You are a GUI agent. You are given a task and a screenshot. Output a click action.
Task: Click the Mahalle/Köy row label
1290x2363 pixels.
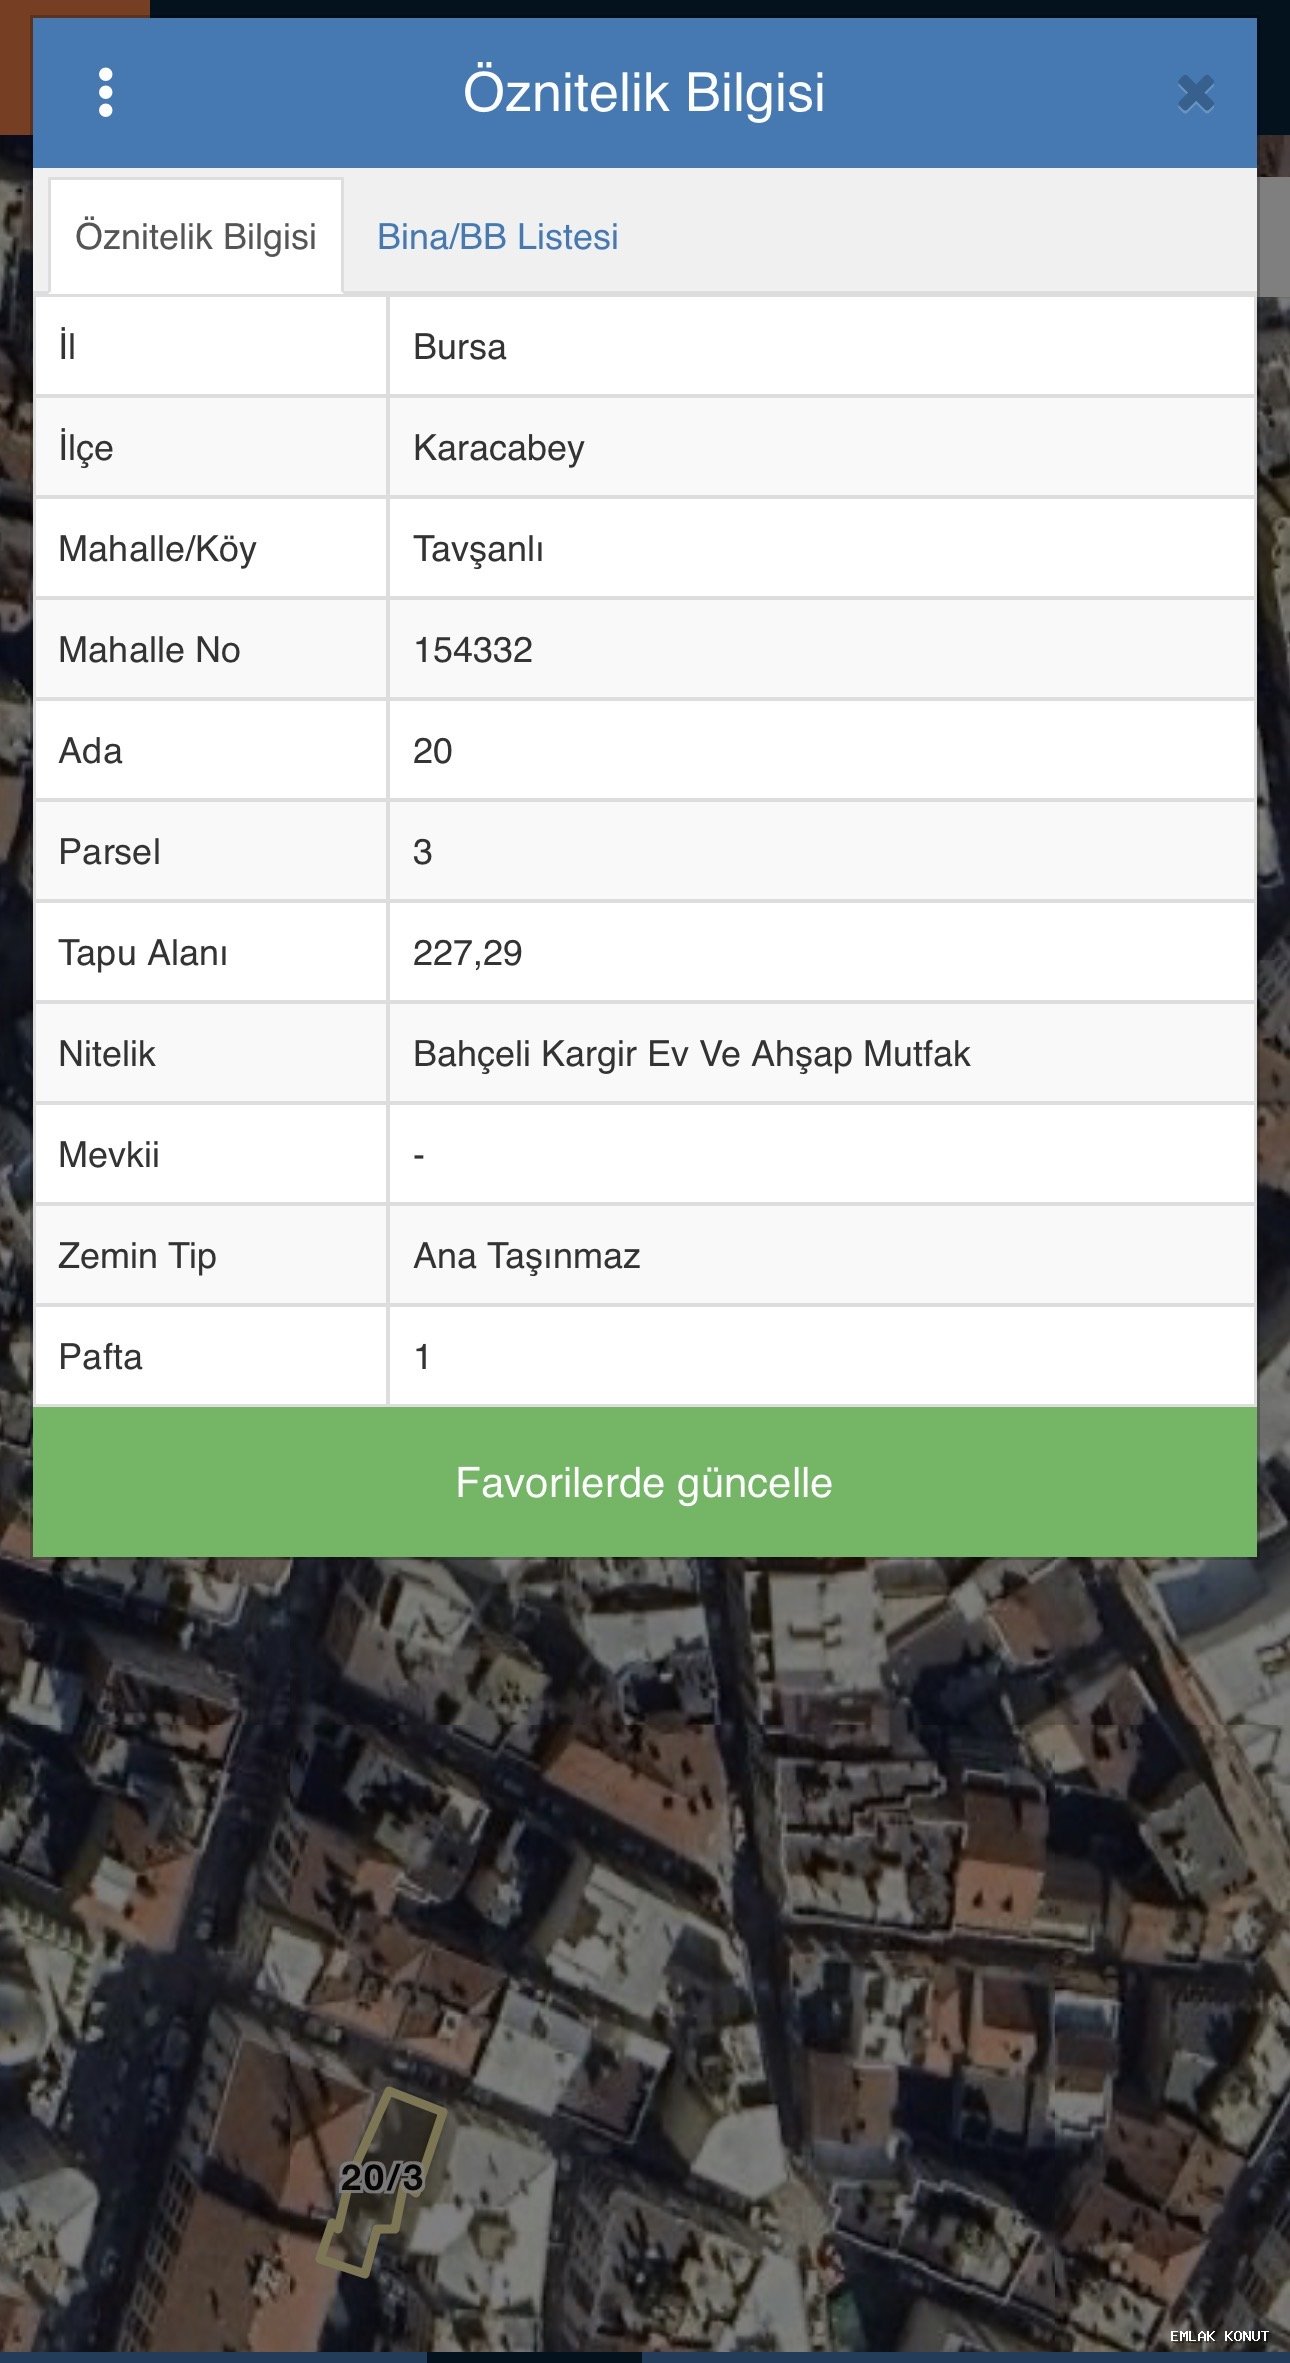click(157, 549)
